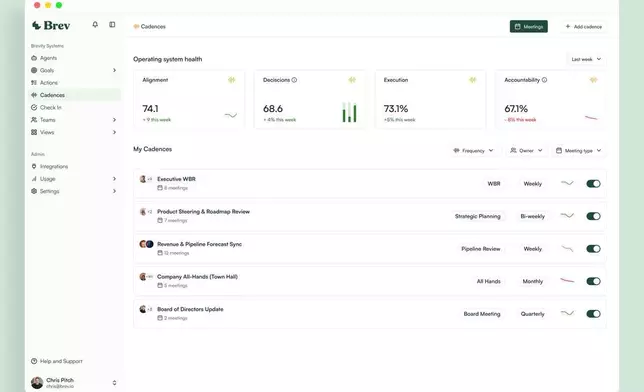The height and width of the screenshot is (392, 644).
Task: Click Executive WBR owner avatar
Action: (143, 179)
